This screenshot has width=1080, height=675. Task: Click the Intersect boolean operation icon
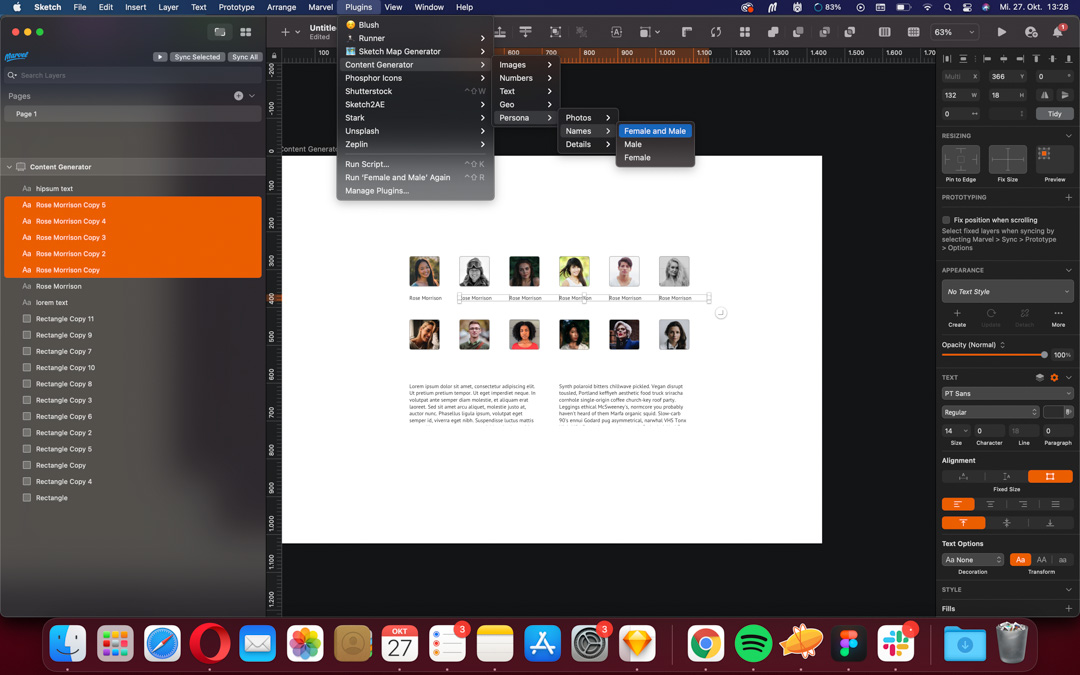click(x=824, y=32)
